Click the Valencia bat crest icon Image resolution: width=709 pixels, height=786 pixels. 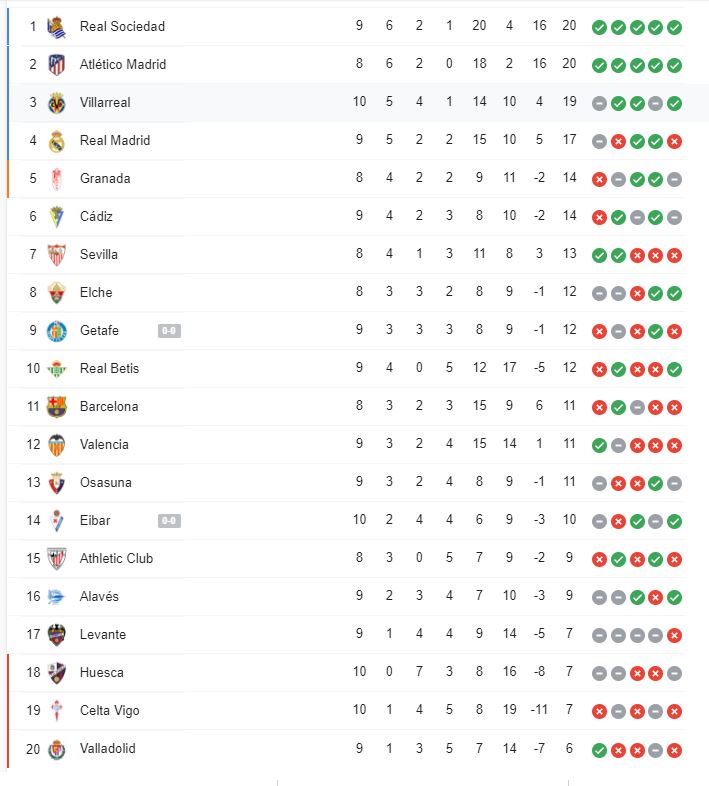point(56,445)
